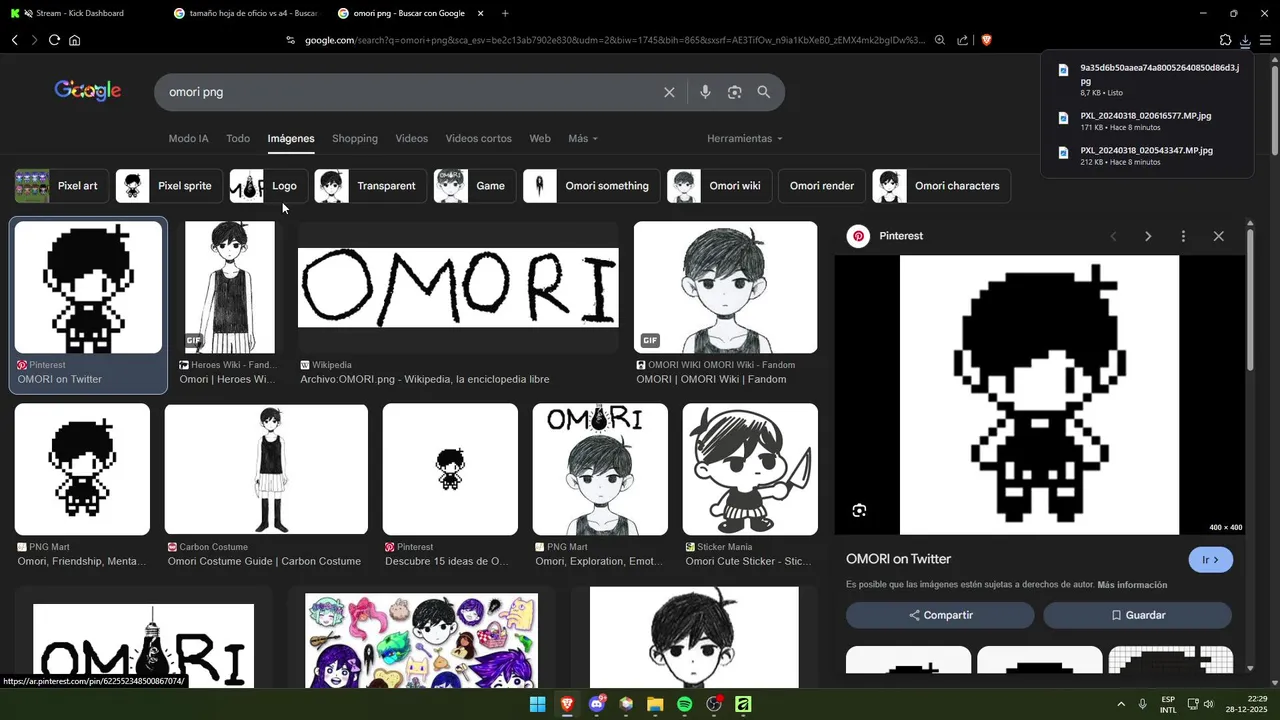Open three-dot options in preview panel

click(x=1183, y=236)
